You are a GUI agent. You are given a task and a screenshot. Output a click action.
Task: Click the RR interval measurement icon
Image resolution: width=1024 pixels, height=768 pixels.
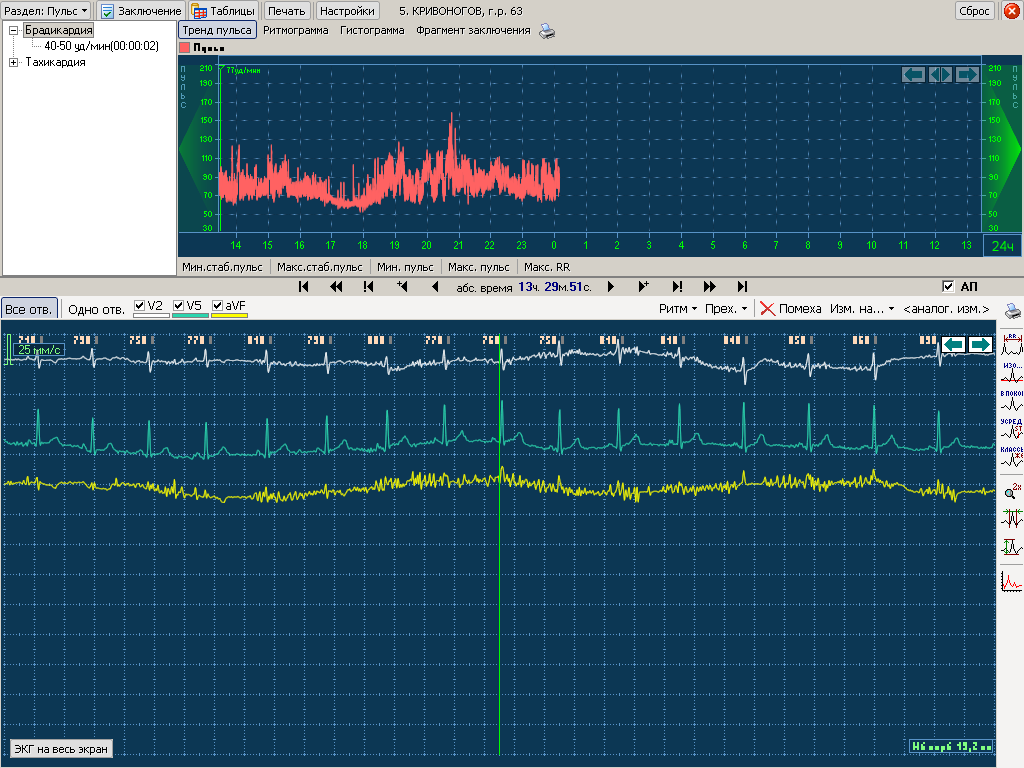[1012, 345]
